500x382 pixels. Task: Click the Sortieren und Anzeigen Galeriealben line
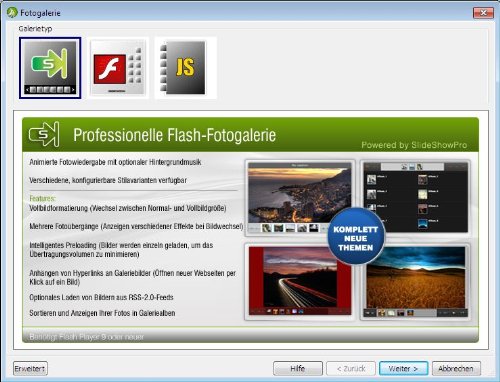coord(102,313)
